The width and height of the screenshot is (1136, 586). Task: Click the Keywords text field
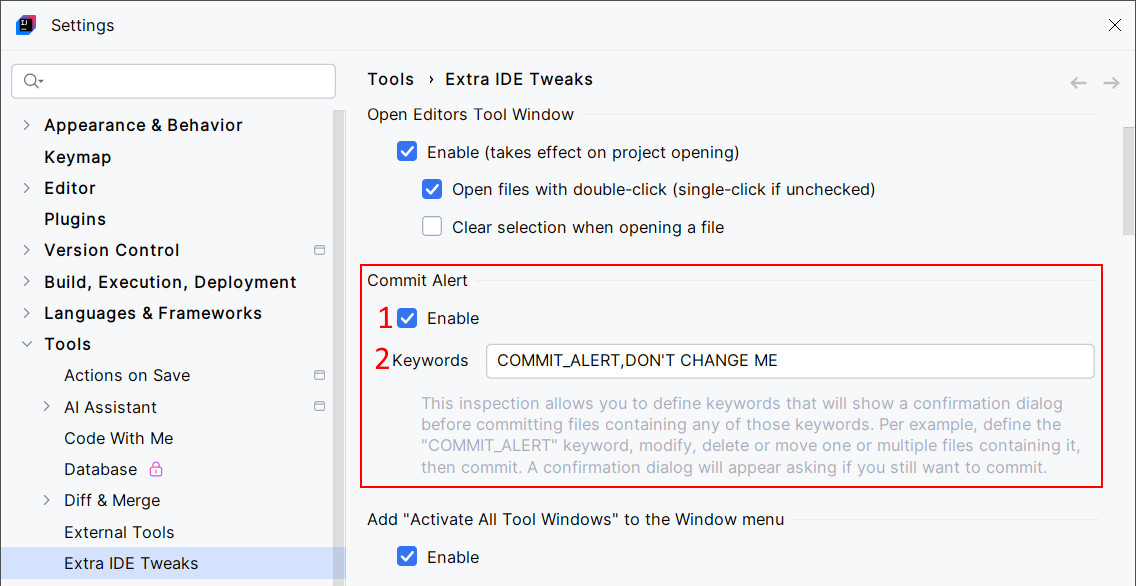[x=790, y=361]
